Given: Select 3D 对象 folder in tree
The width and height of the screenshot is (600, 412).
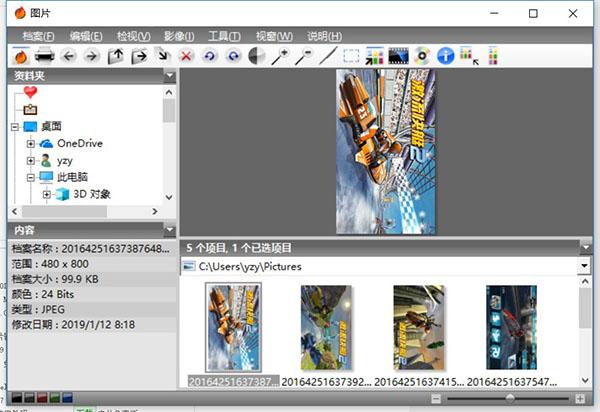Looking at the screenshot, I should 92,194.
